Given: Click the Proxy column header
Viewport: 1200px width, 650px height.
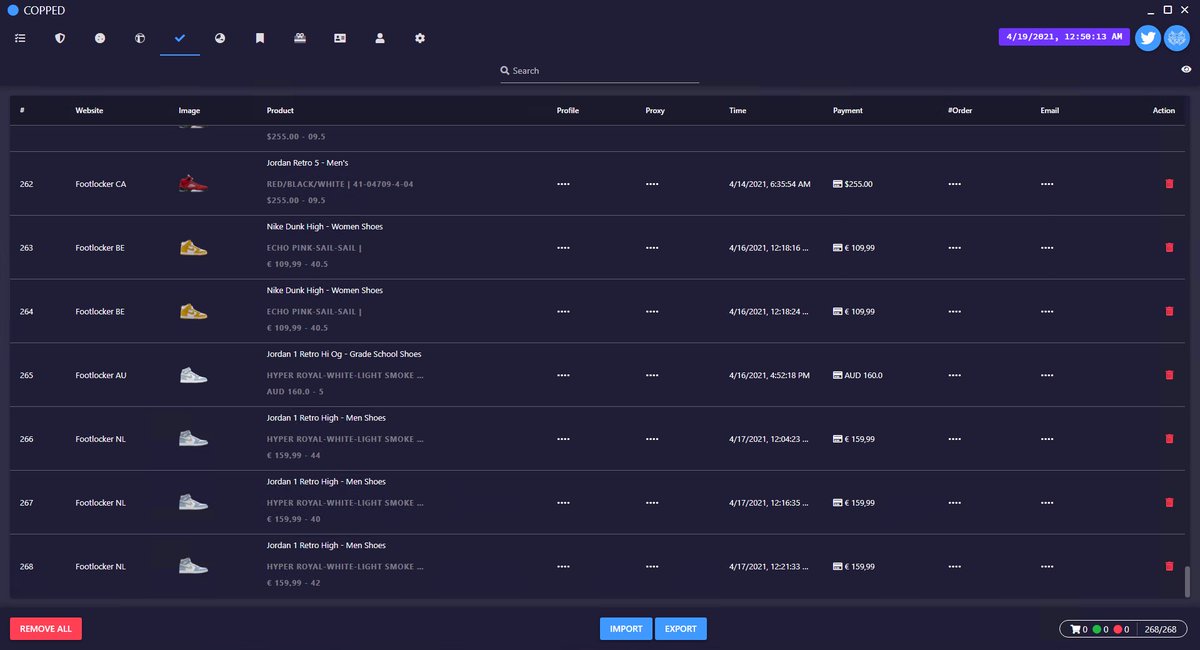Looking at the screenshot, I should [655, 110].
